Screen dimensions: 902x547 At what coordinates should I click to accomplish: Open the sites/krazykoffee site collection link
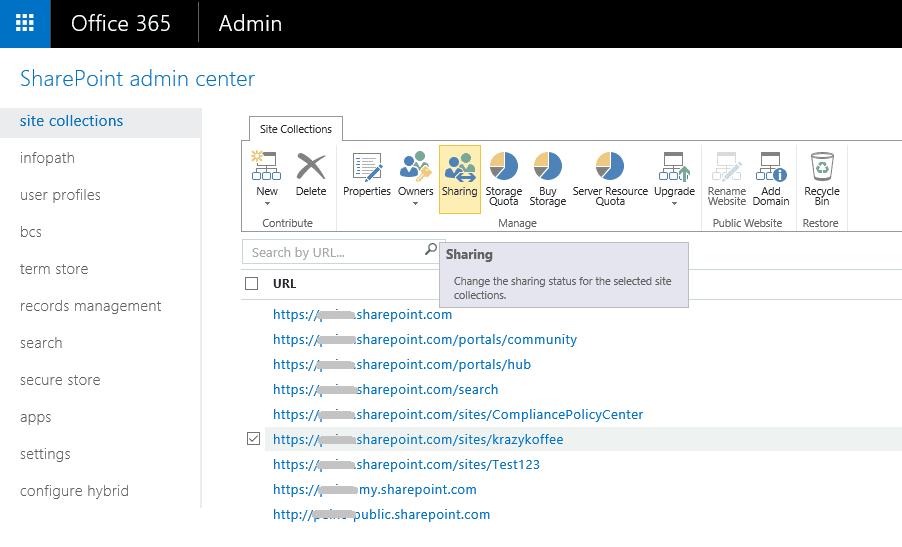click(x=418, y=439)
